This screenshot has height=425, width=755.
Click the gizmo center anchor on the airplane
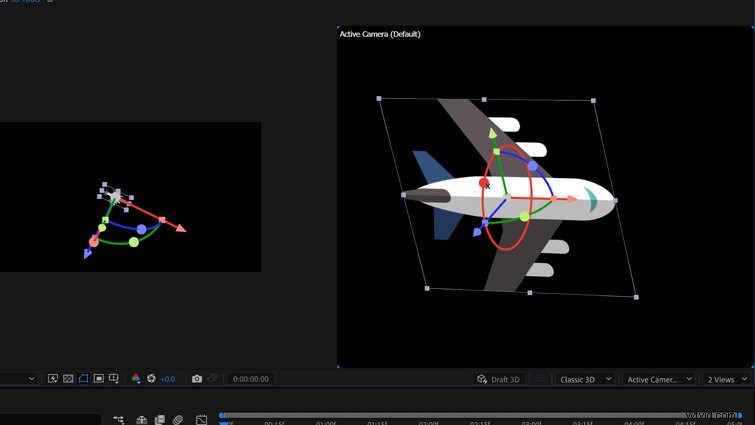(x=508, y=197)
